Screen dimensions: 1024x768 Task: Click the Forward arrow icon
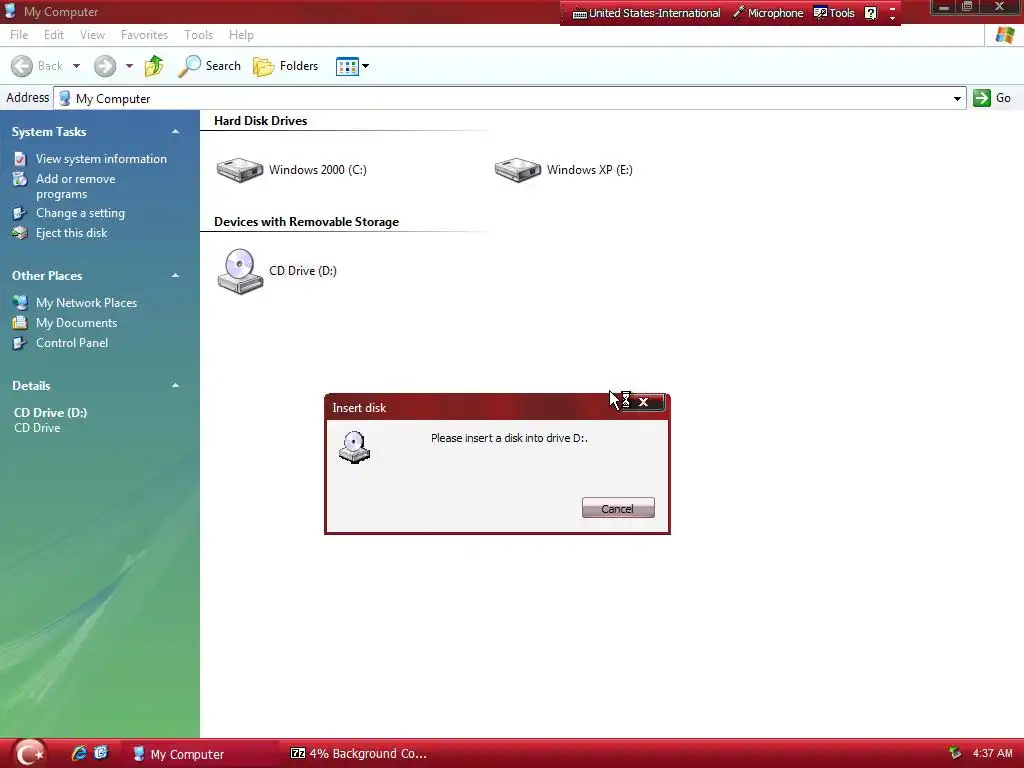click(104, 66)
